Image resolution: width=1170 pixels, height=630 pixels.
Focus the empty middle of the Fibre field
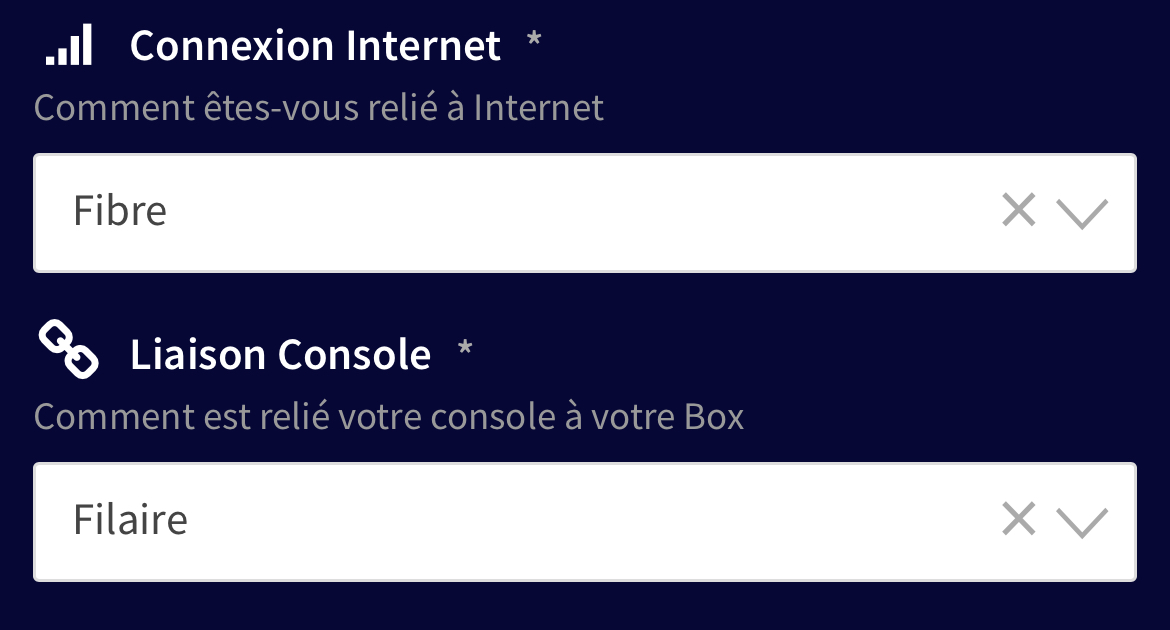click(582, 213)
